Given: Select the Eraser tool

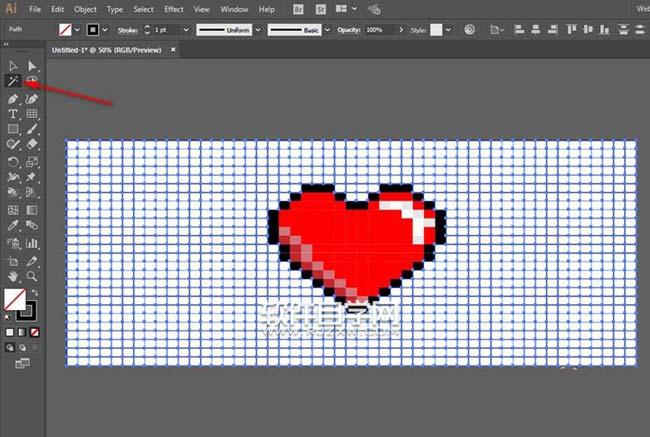Looking at the screenshot, I should pyautogui.click(x=32, y=144).
